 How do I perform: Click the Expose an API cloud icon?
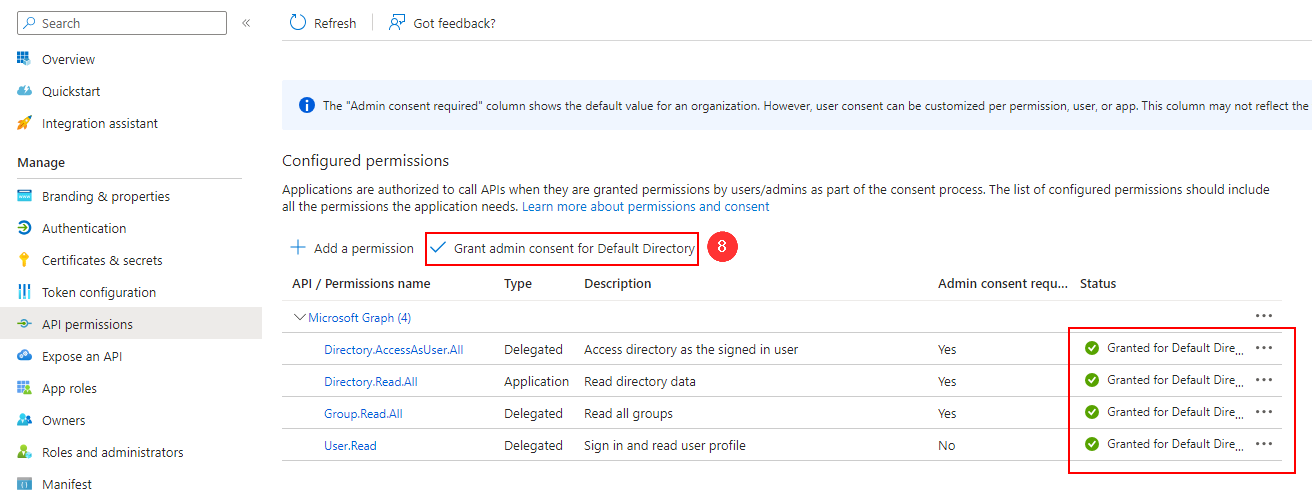(x=25, y=356)
